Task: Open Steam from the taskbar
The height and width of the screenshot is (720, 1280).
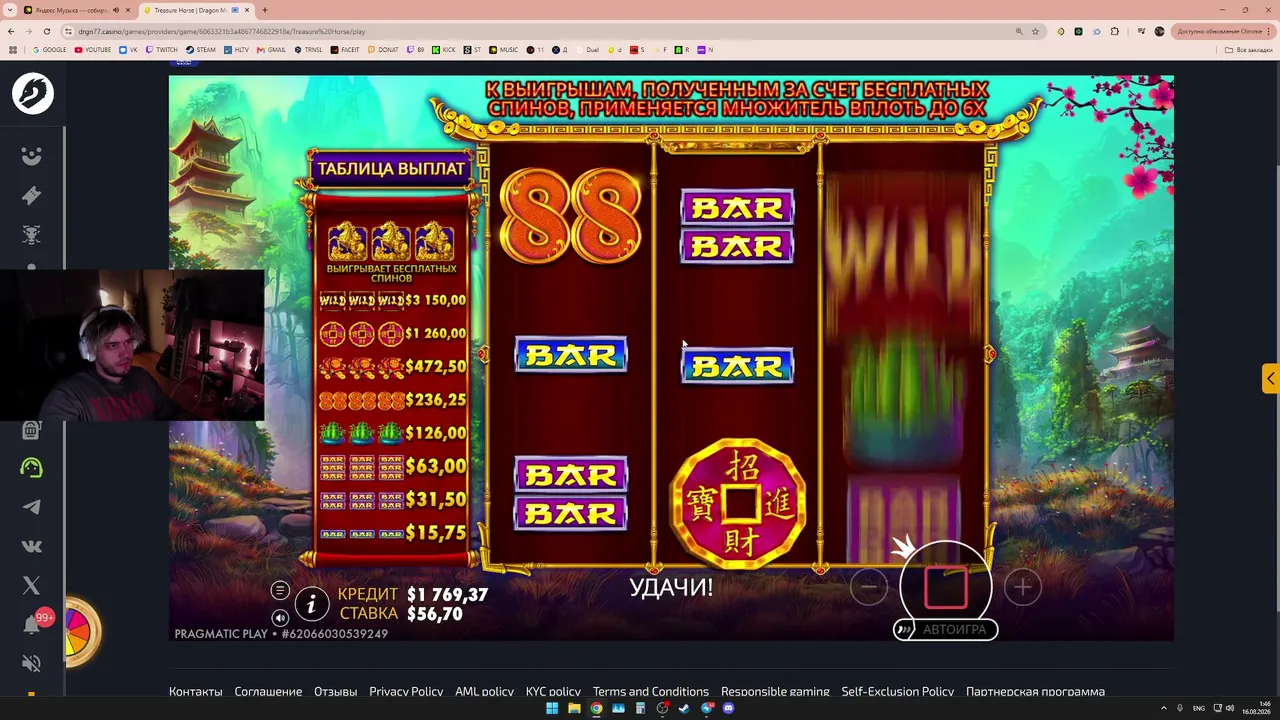Action: 684,708
